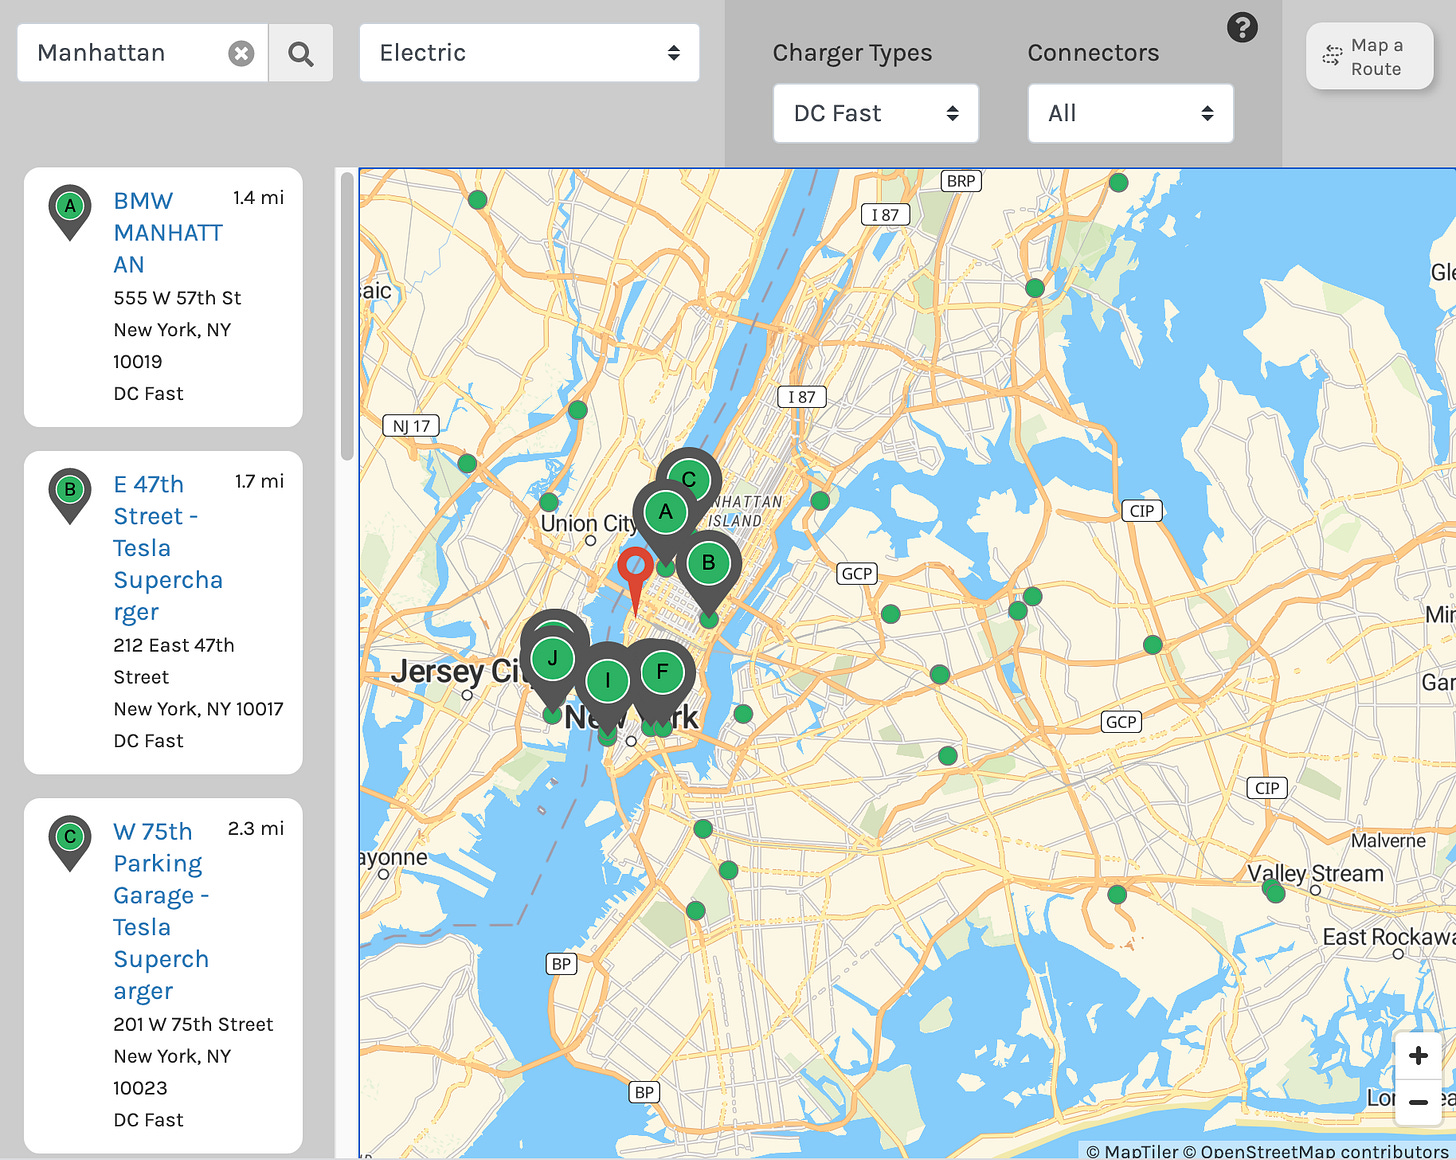Viewport: 1456px width, 1160px height.
Task: Click 'New York, NY 10017' text
Action: pyautogui.click(x=198, y=709)
